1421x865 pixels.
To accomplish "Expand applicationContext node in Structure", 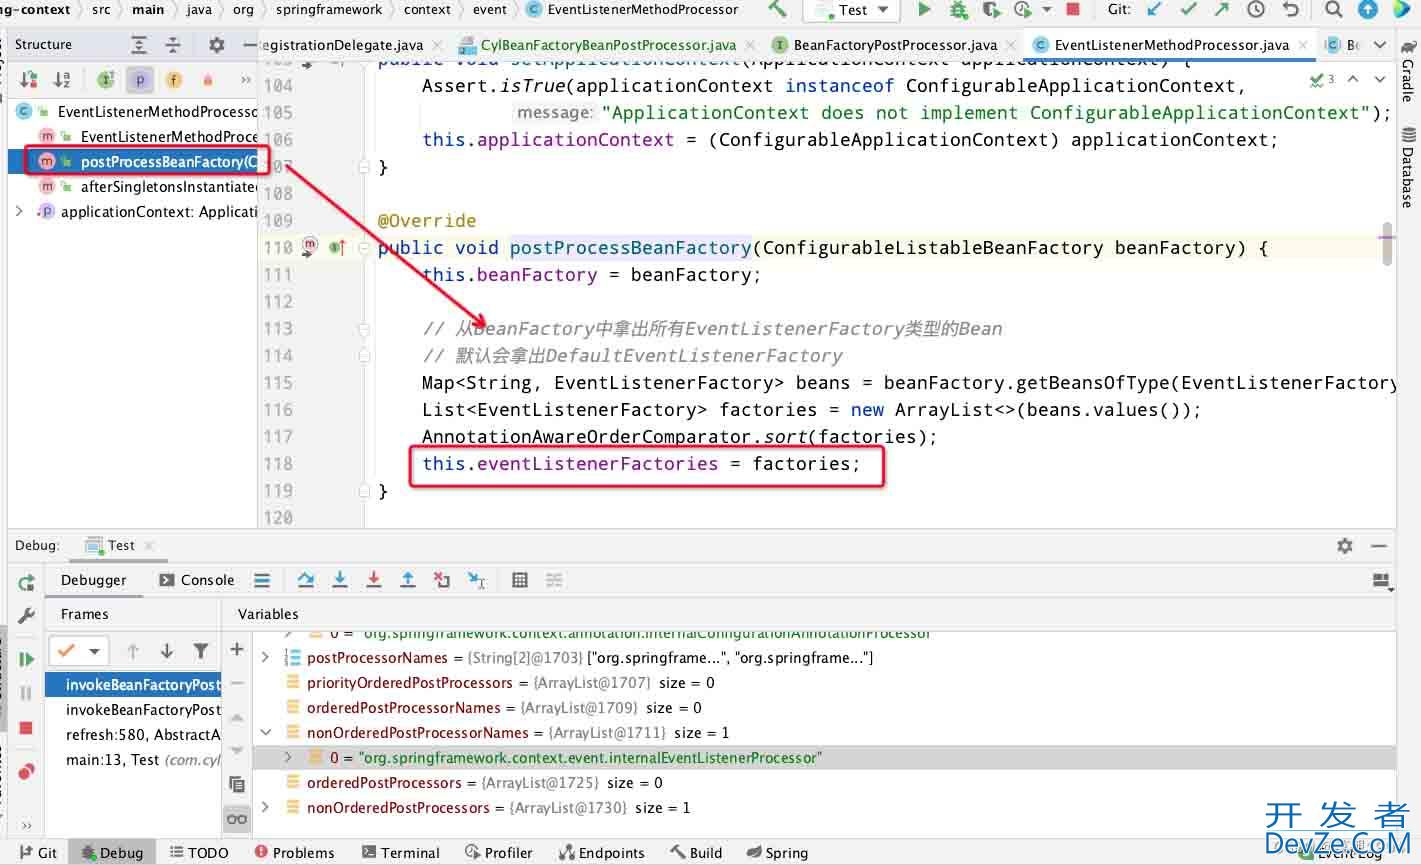I will coord(19,211).
